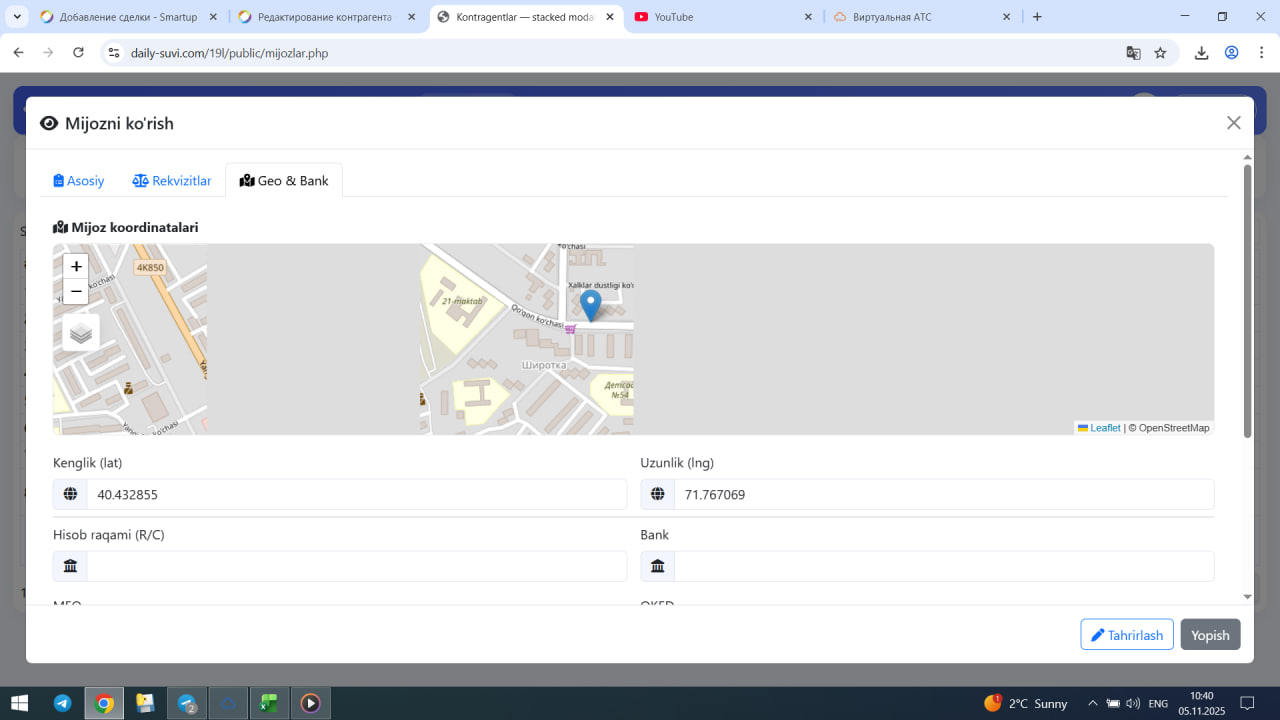Open Excel from the taskbar
1280x720 pixels.
pos(269,703)
